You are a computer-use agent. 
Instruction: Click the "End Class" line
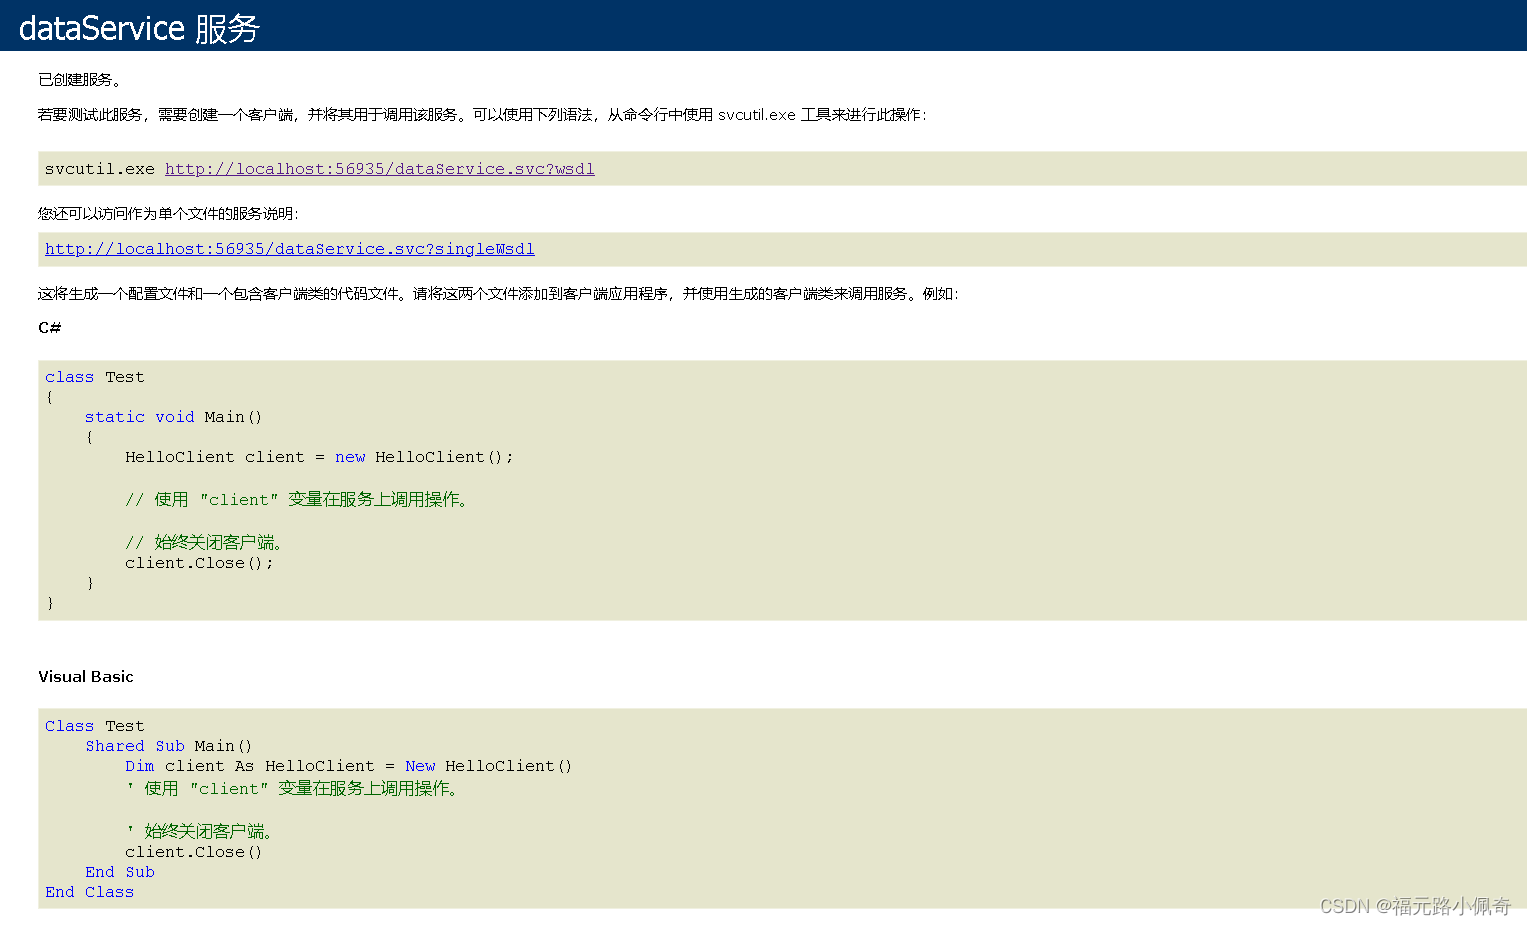point(89,892)
